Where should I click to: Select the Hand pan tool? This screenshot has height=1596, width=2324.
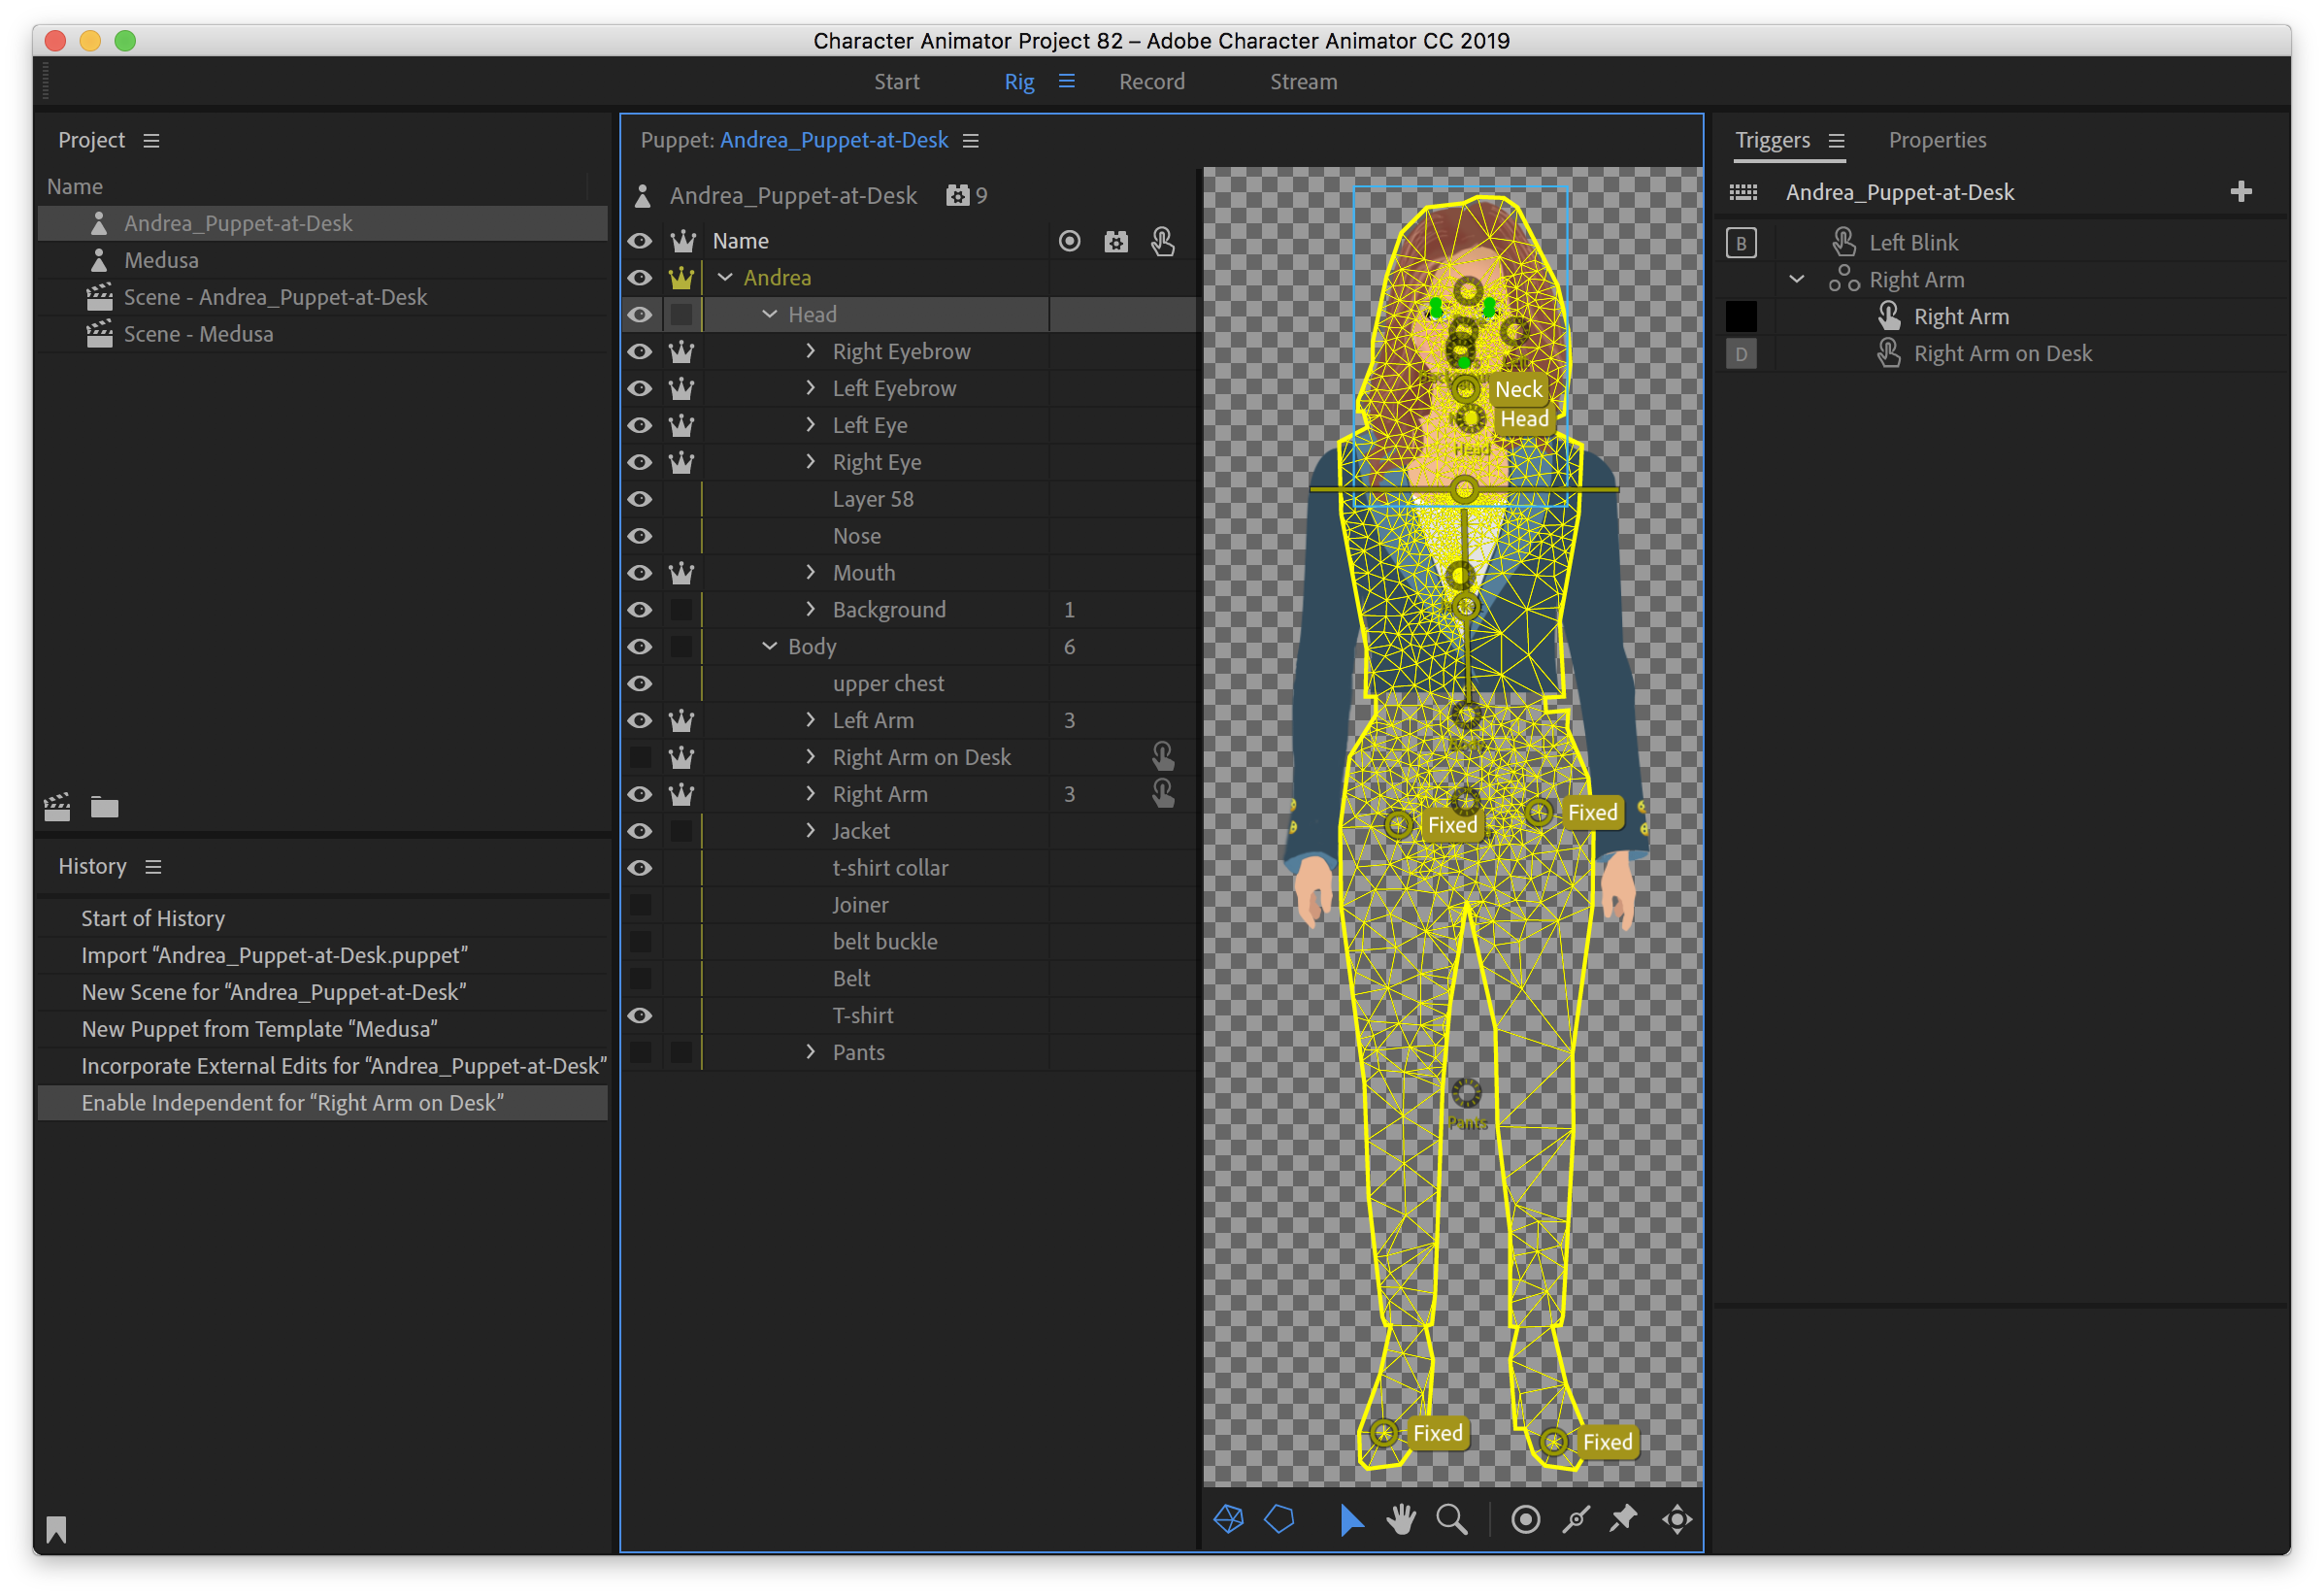click(1401, 1519)
